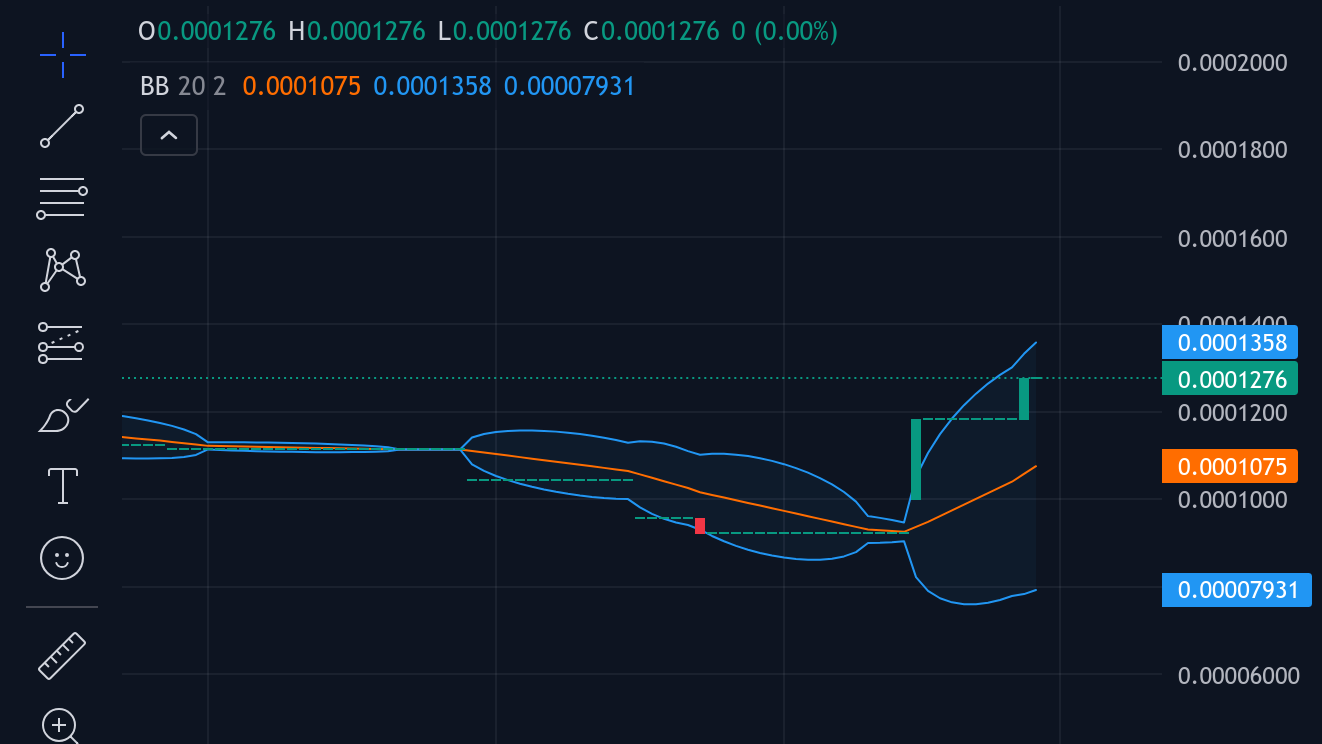Select the brush drawing tool
1322x744 pixels.
pos(62,414)
